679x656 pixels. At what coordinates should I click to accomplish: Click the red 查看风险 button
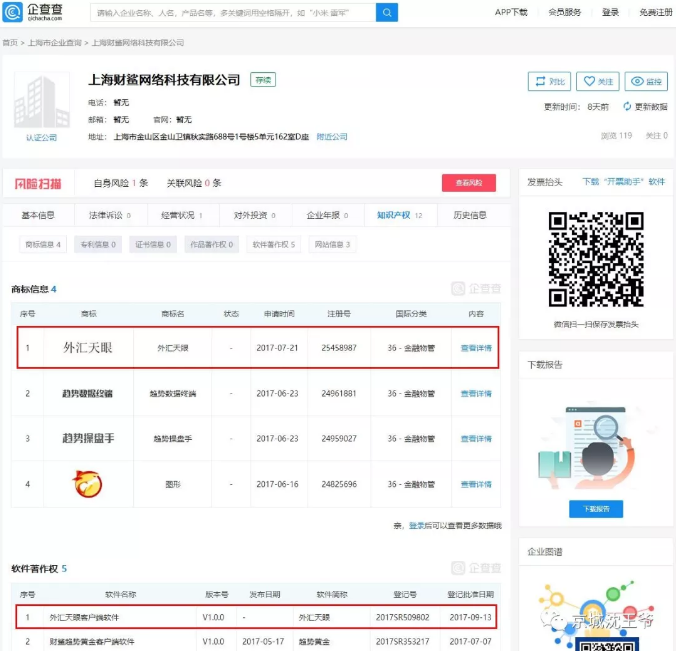(471, 183)
